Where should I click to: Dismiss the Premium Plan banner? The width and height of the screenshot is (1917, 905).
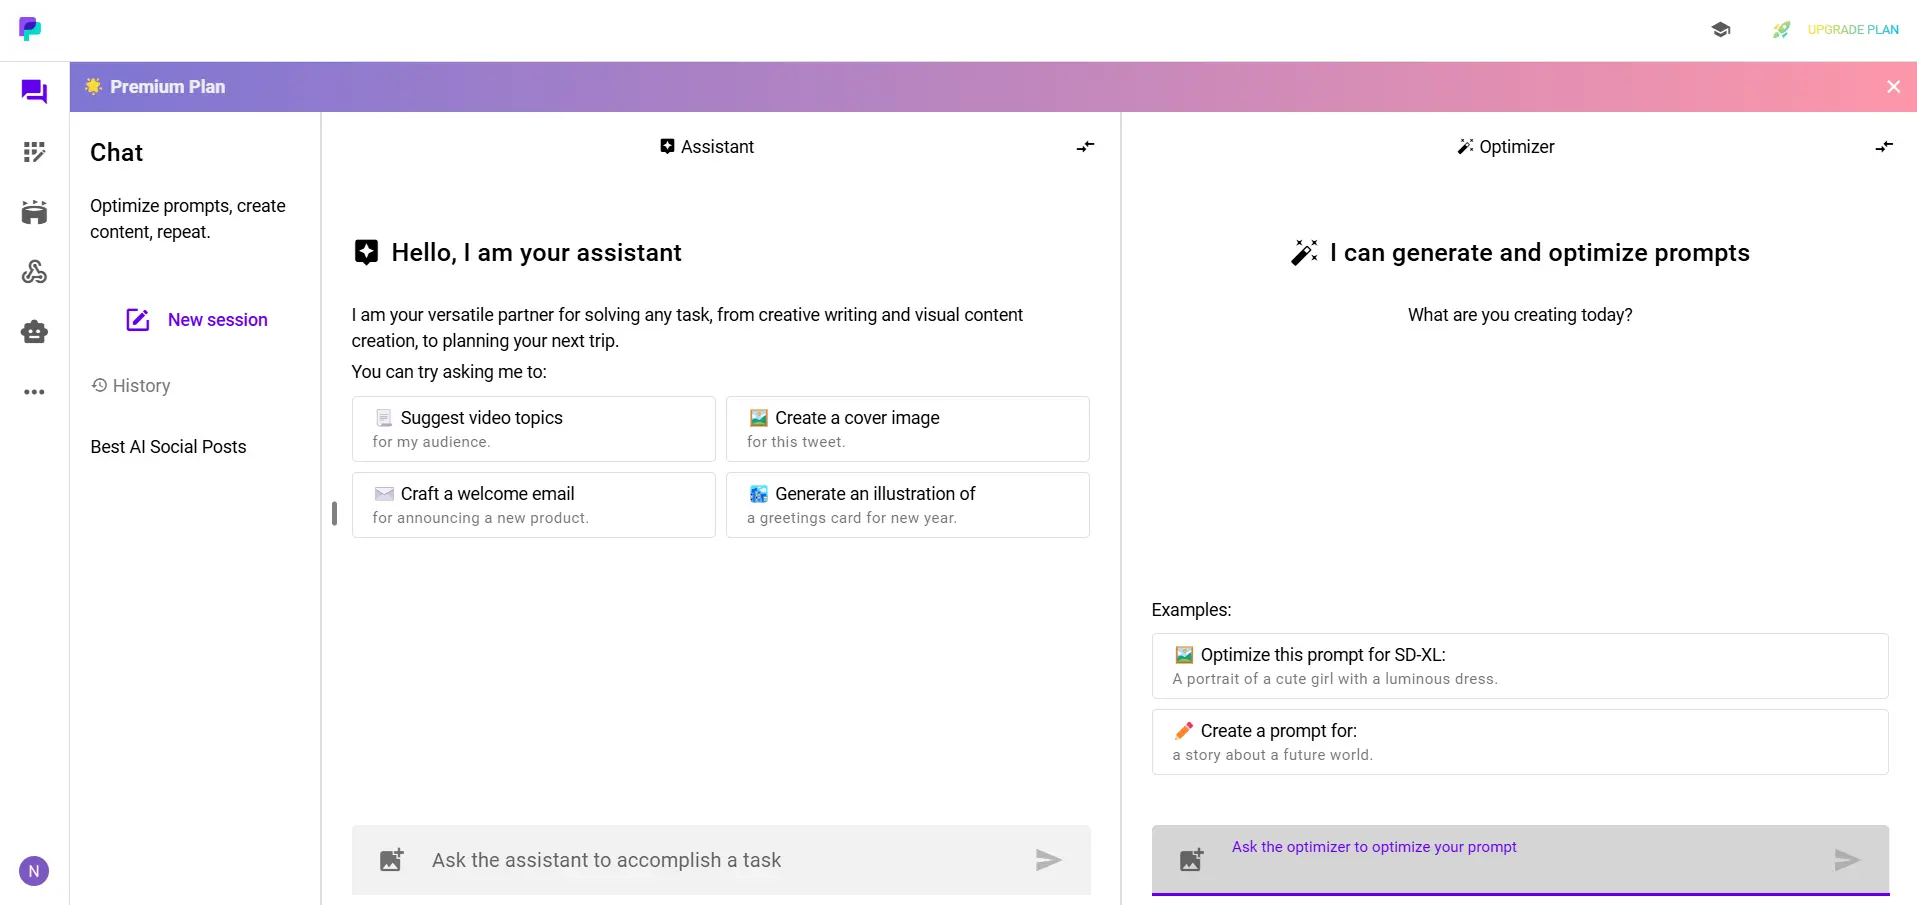click(1892, 86)
